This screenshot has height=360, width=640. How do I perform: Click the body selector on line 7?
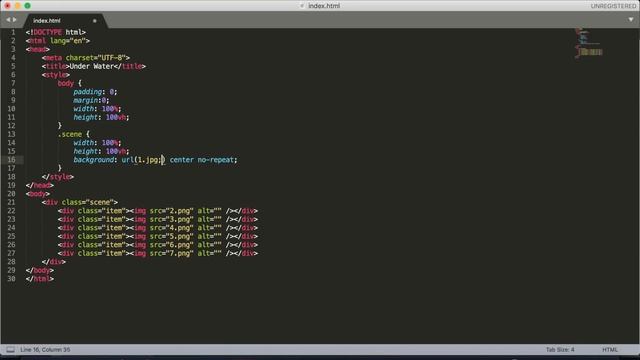[x=66, y=83]
